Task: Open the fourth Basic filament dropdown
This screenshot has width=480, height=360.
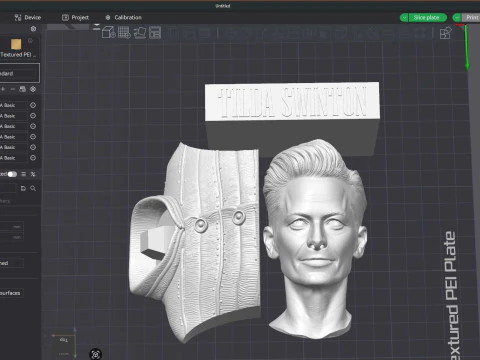Action: [x=13, y=137]
